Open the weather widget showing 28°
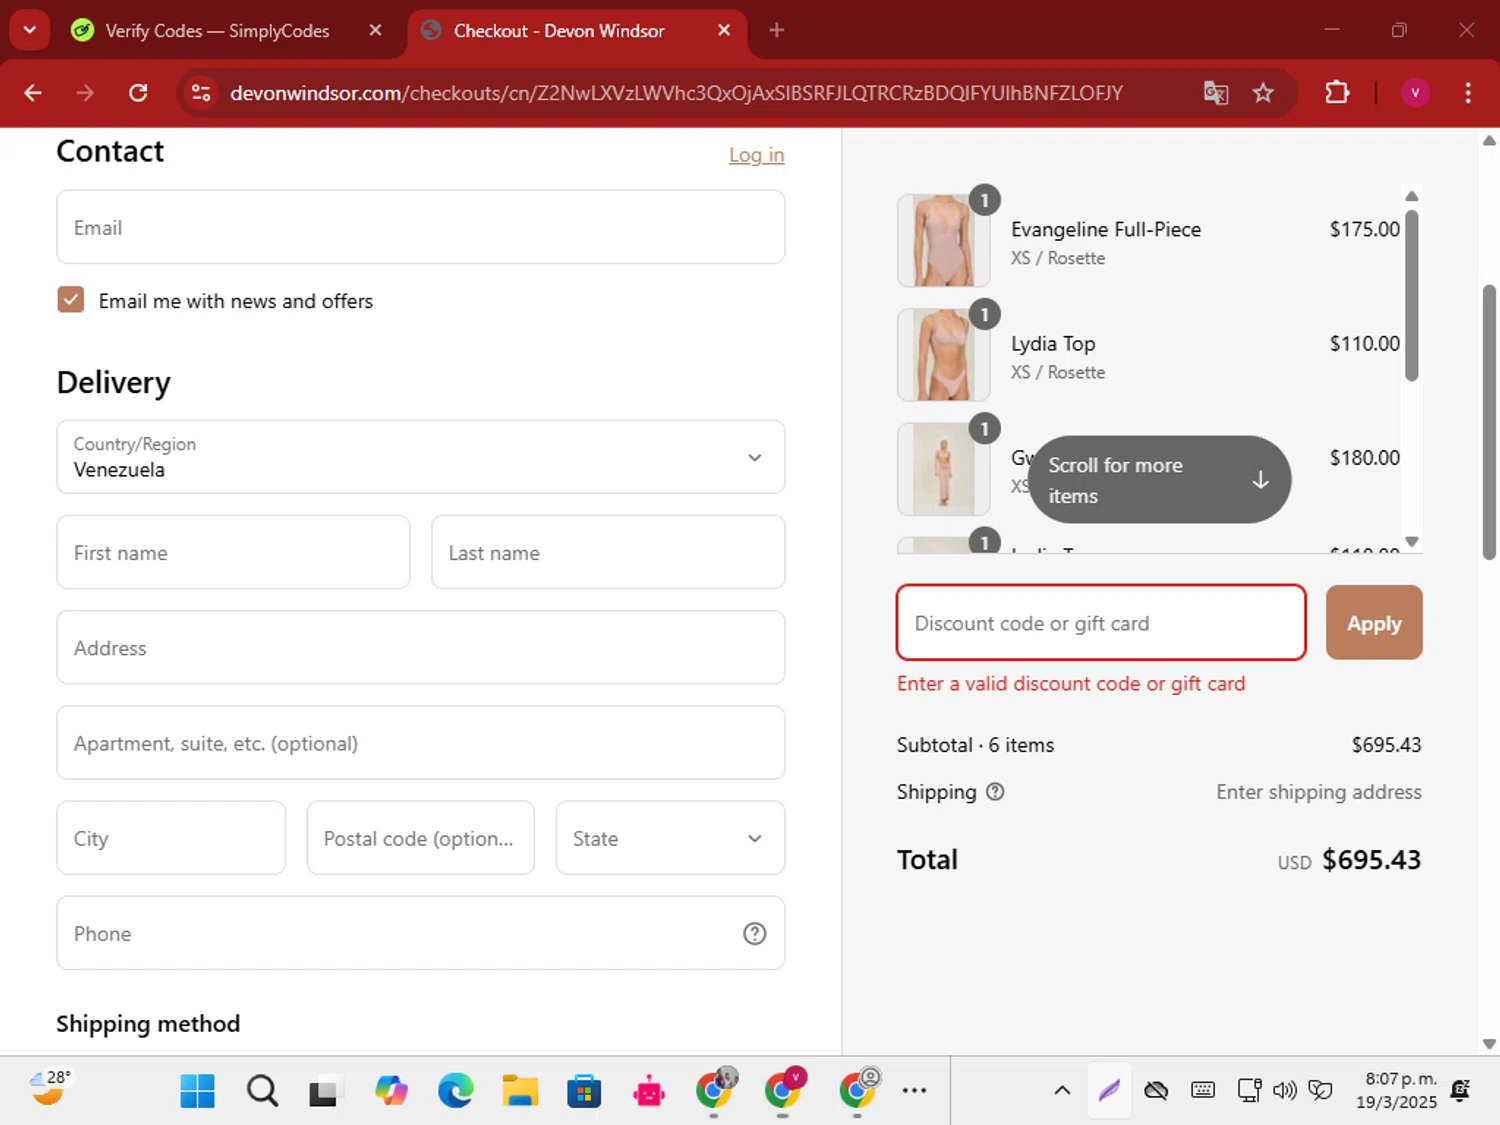 pyautogui.click(x=50, y=1088)
